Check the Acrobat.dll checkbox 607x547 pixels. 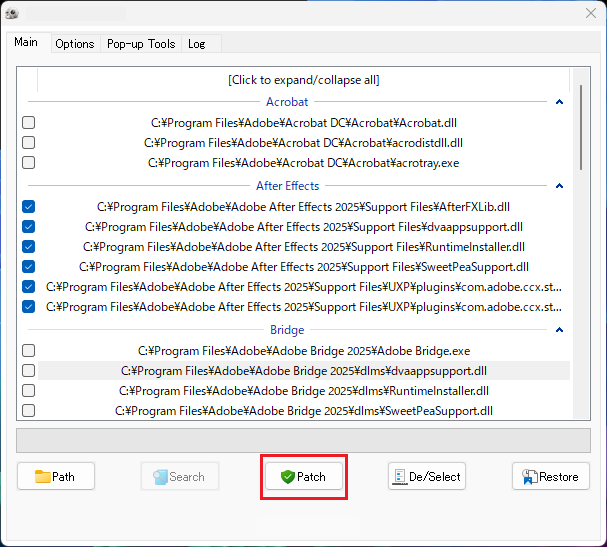29,123
